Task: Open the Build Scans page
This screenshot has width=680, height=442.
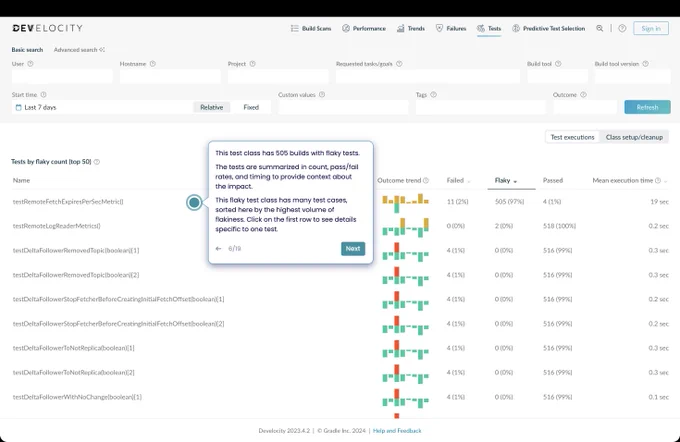Action: coord(311,29)
